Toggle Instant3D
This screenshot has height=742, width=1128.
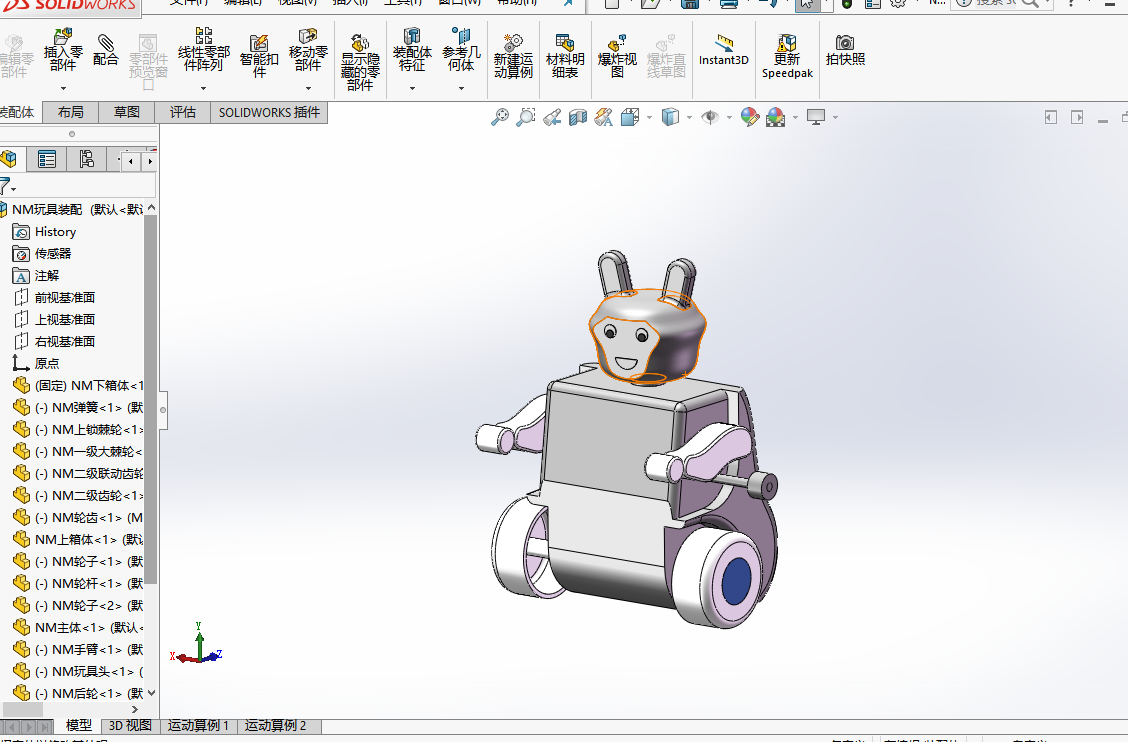[x=724, y=50]
